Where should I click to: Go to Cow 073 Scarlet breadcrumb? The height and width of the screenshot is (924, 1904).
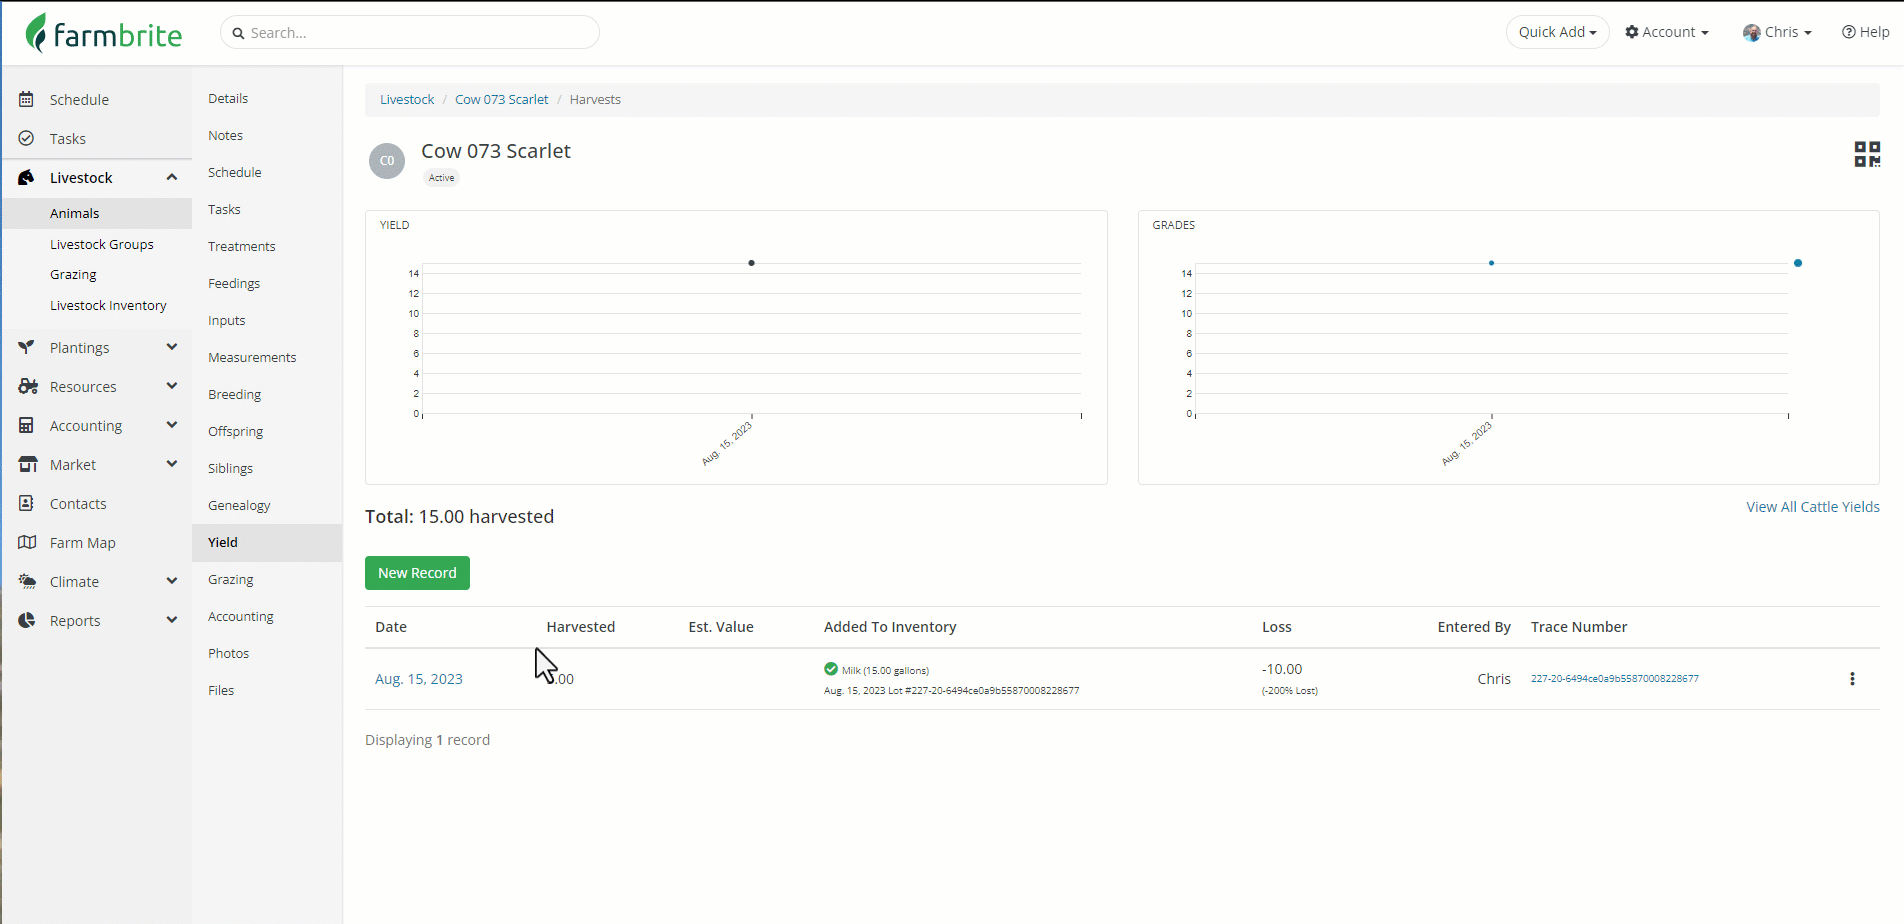pyautogui.click(x=502, y=99)
